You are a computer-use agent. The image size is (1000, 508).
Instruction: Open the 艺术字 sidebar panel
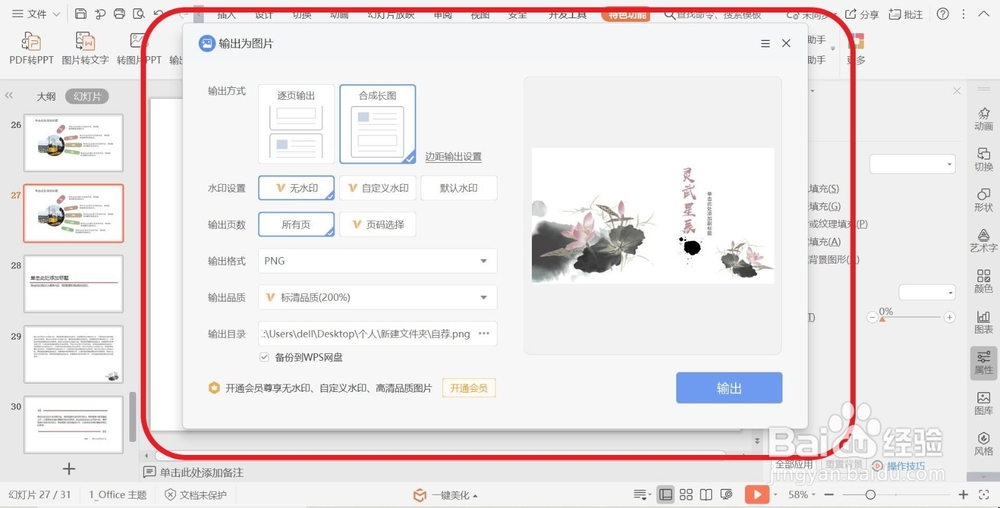[x=983, y=240]
